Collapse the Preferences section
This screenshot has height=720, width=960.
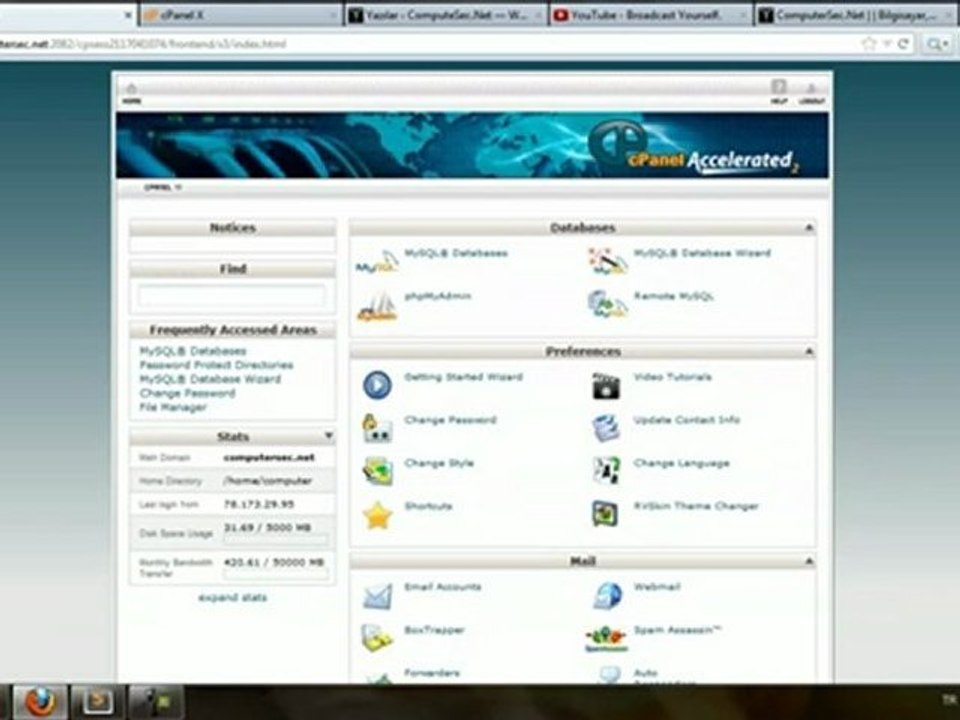809,351
